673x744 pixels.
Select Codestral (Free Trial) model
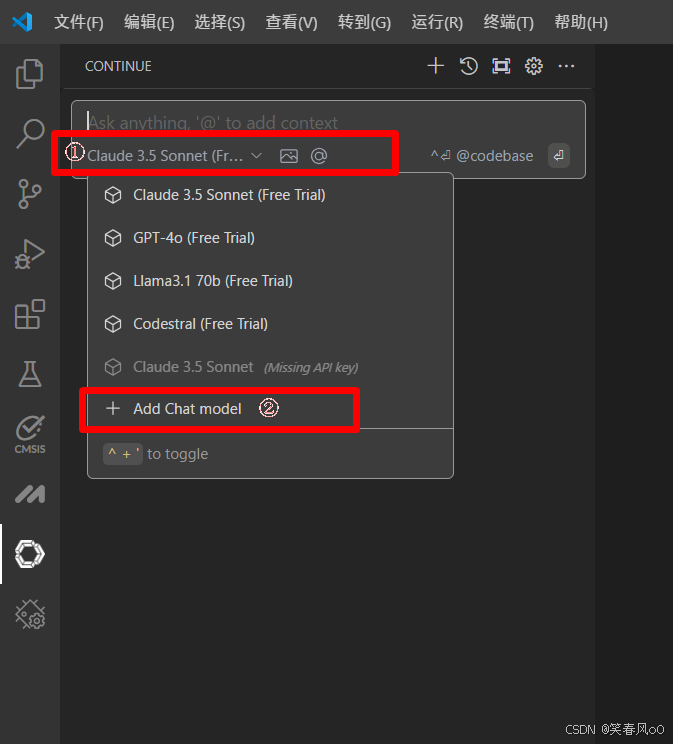pos(271,324)
